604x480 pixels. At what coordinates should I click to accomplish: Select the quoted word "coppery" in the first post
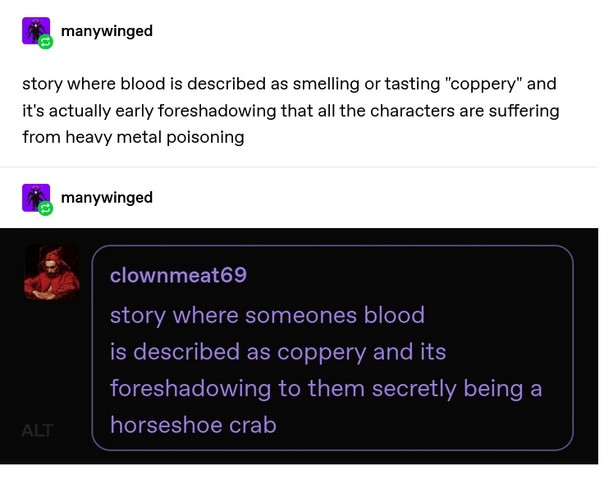point(483,84)
